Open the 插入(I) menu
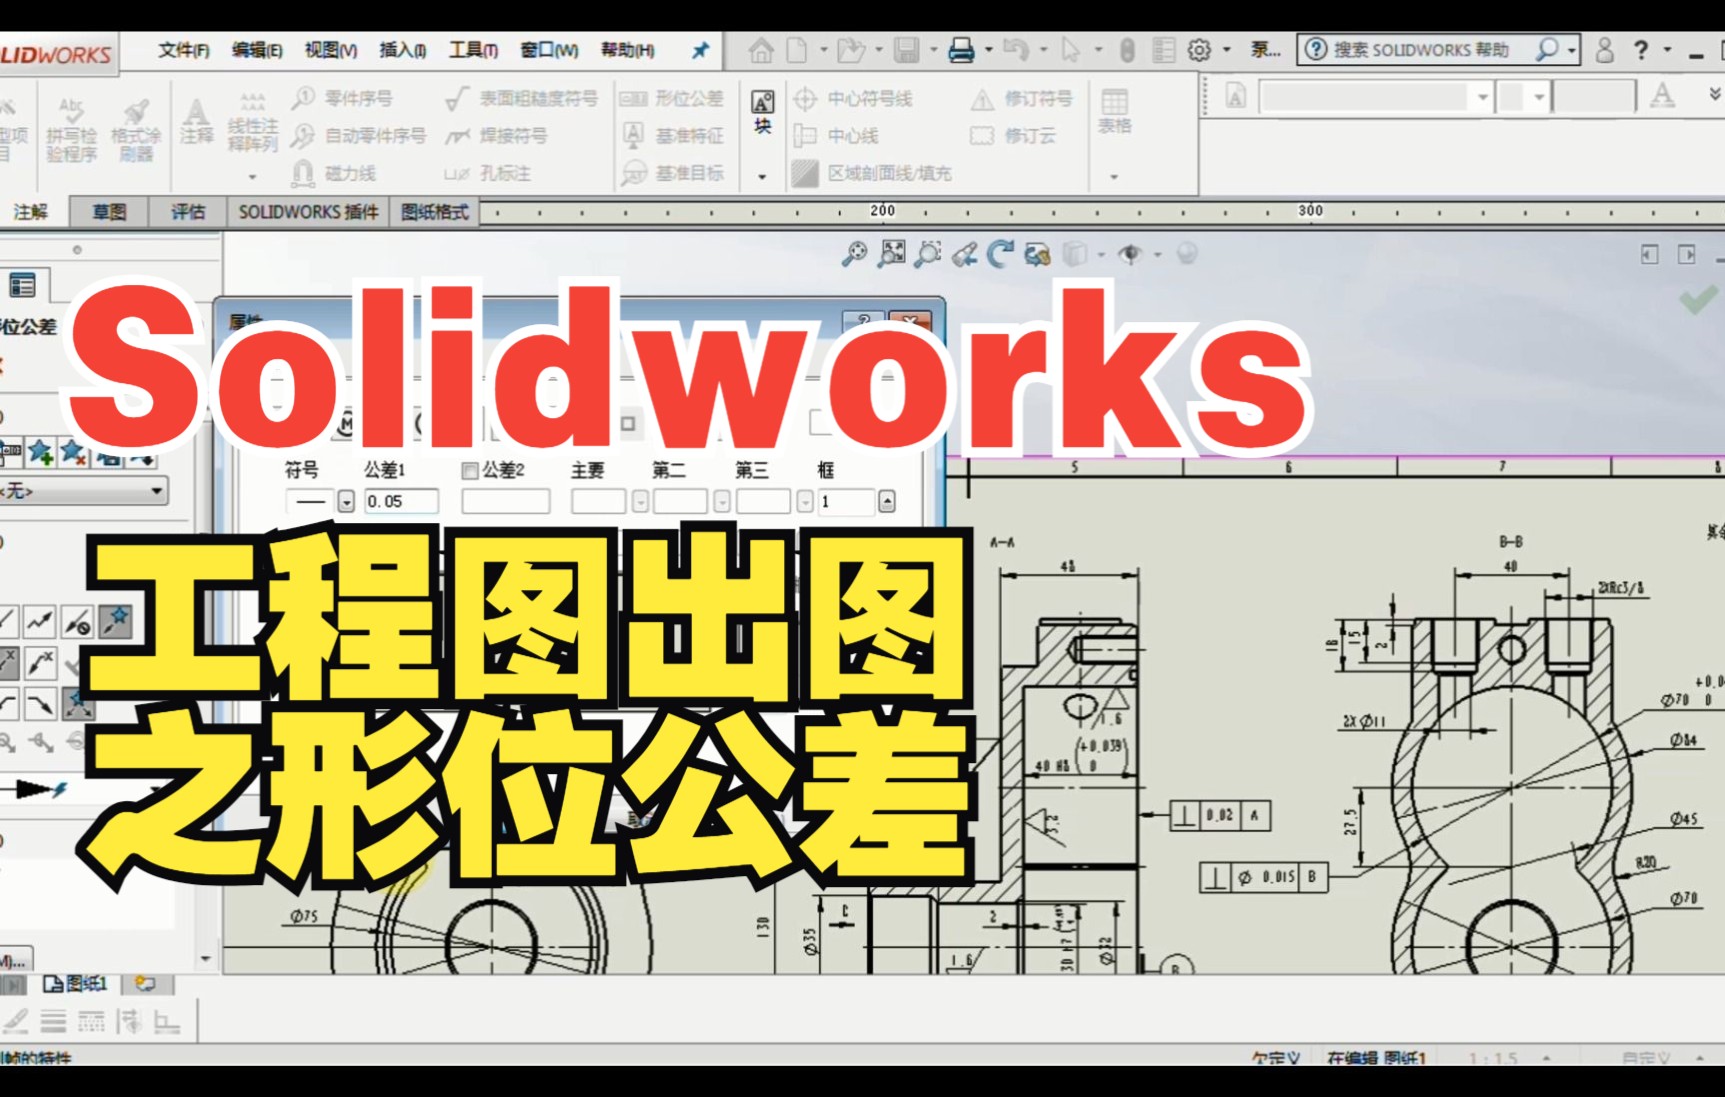Image resolution: width=1725 pixels, height=1097 pixels. tap(402, 50)
